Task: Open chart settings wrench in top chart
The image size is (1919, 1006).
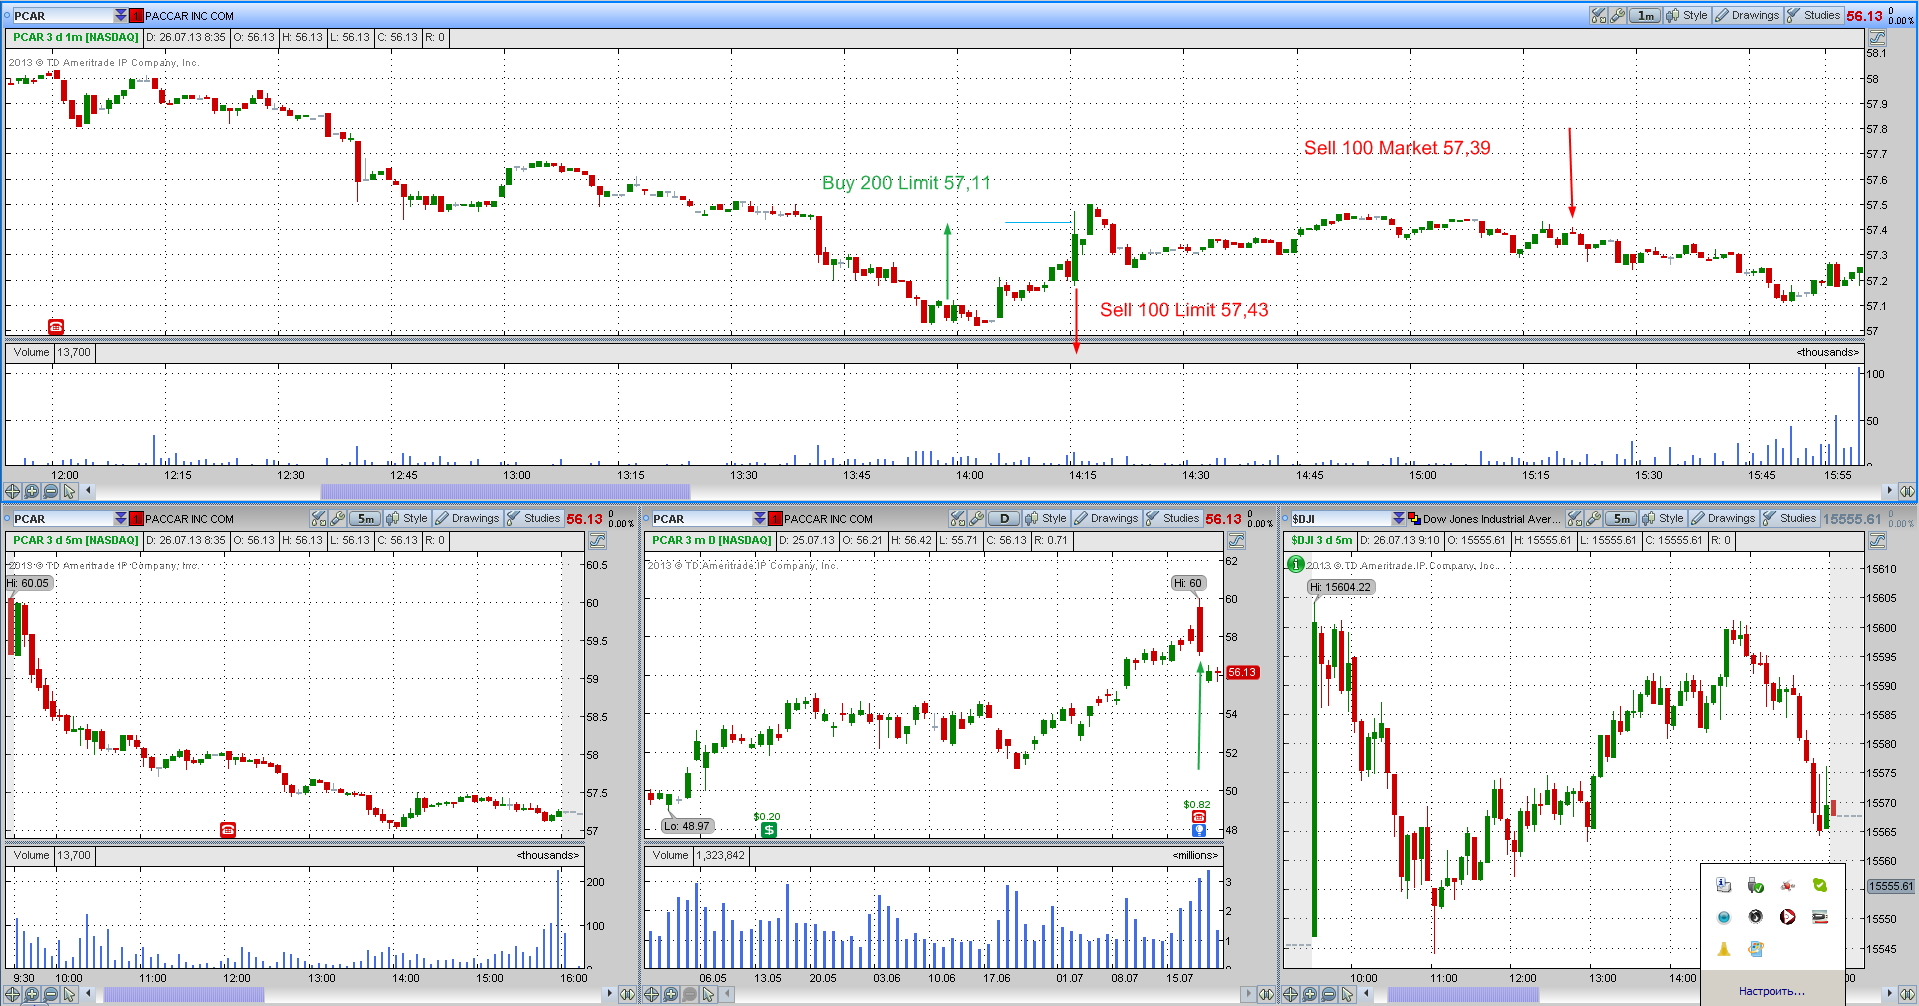Action: pos(1617,15)
